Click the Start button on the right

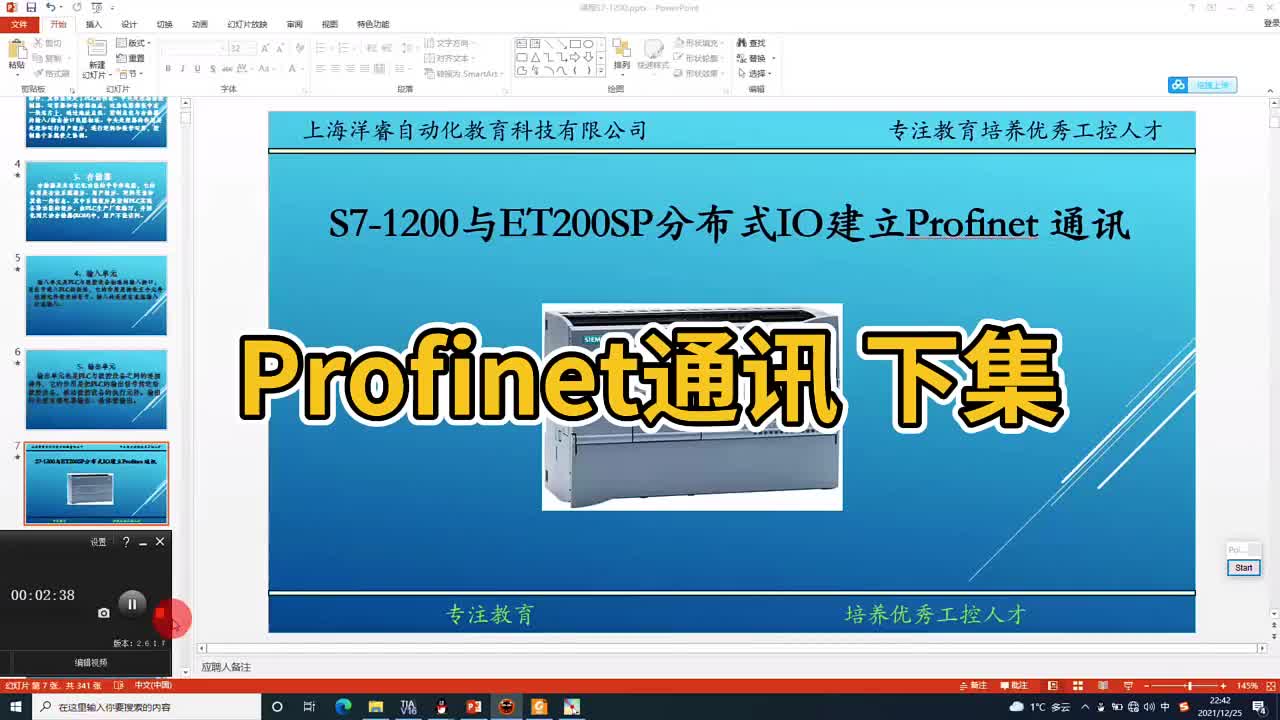pyautogui.click(x=1243, y=567)
